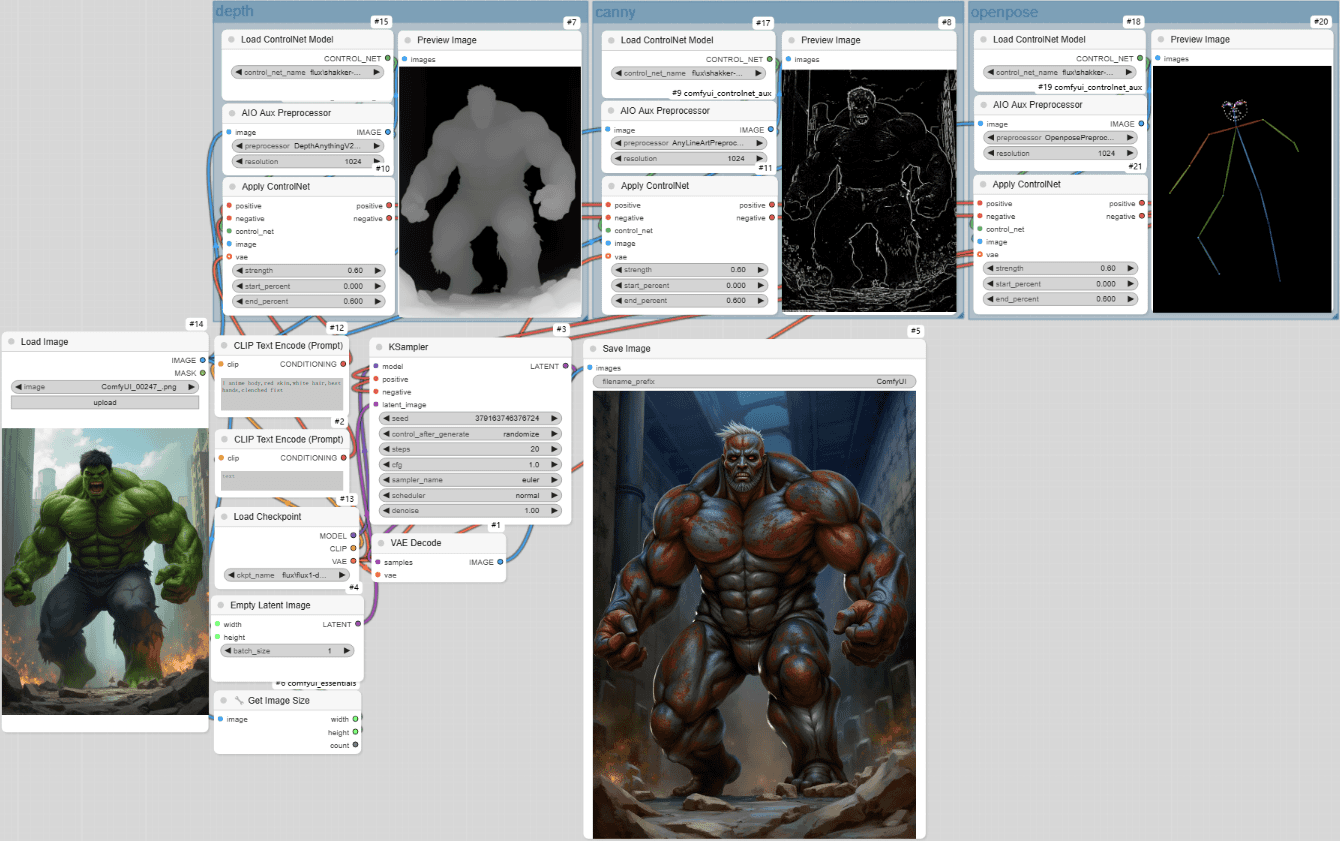Open the control_net_name dropdown in depth group
The width and height of the screenshot is (1340, 841).
308,72
